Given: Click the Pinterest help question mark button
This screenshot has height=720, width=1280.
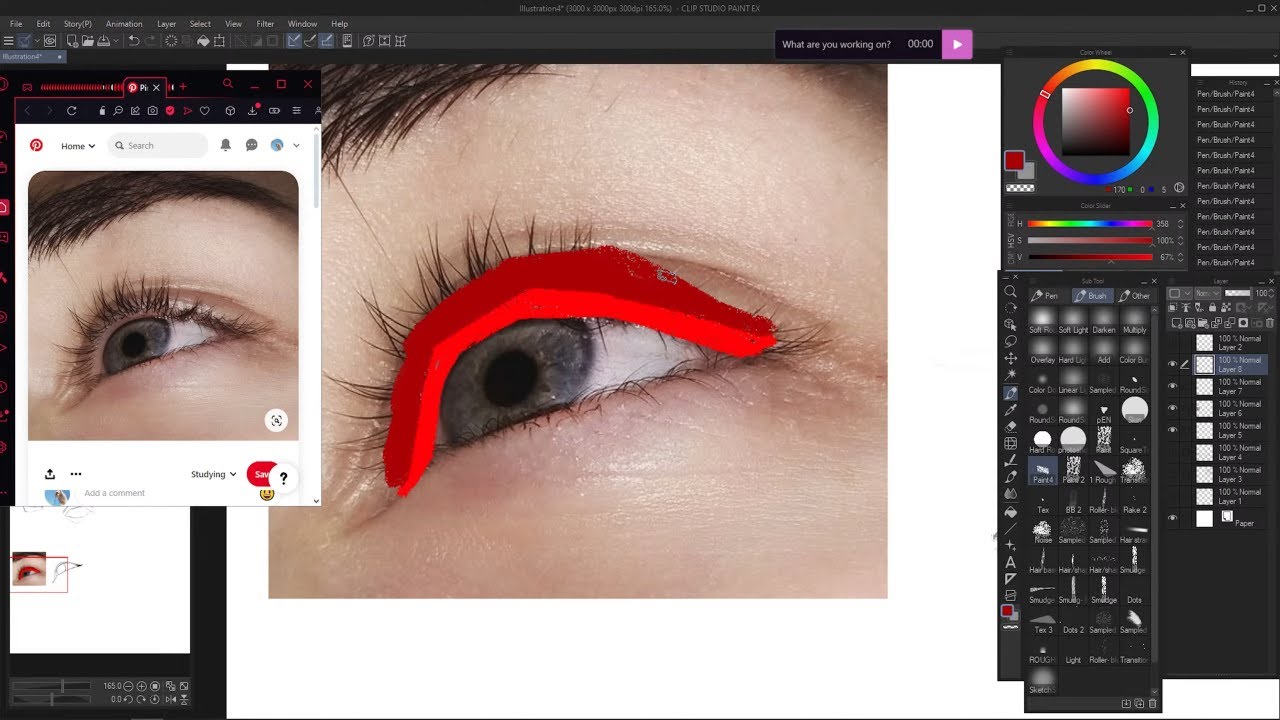Looking at the screenshot, I should click(283, 478).
